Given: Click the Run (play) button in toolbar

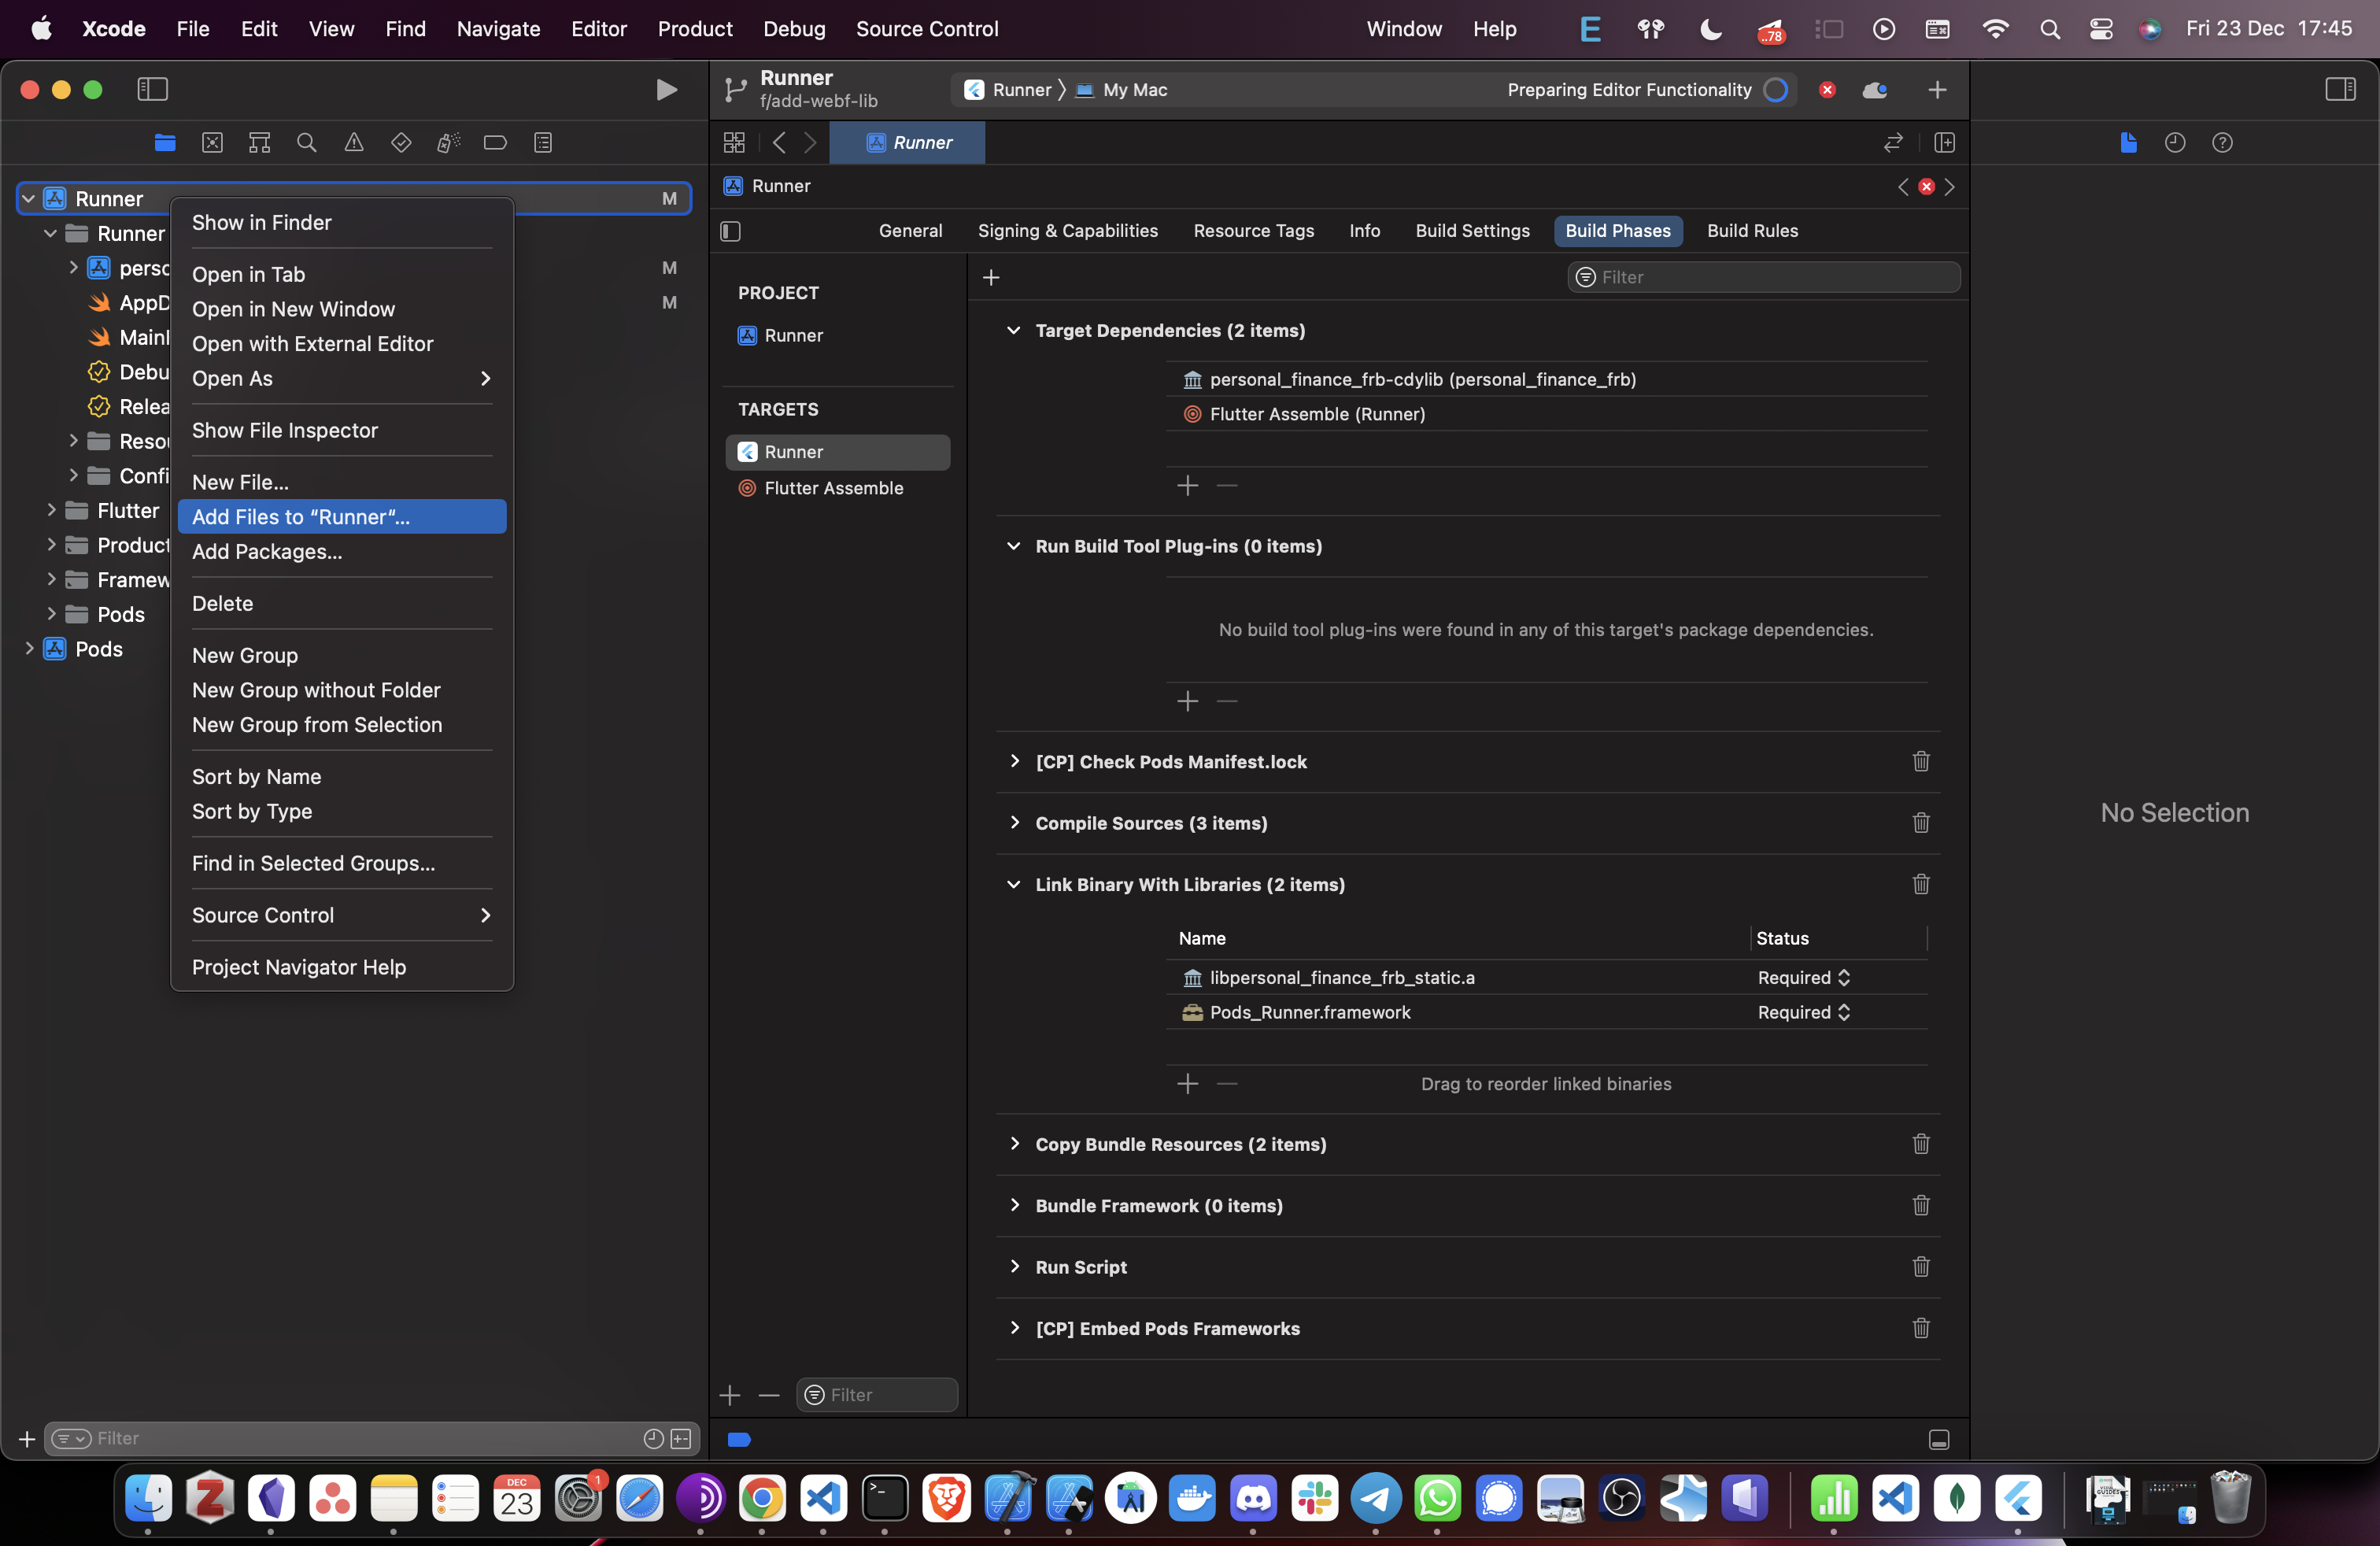Looking at the screenshot, I should coord(666,90).
